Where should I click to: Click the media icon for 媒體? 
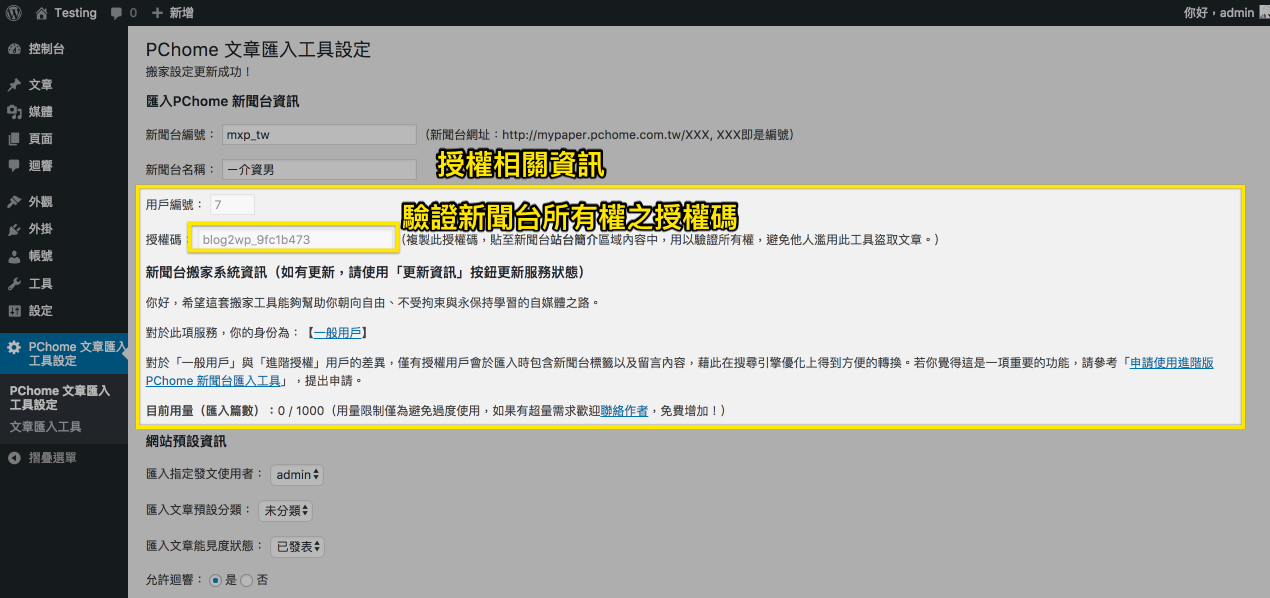pyautogui.click(x=14, y=112)
